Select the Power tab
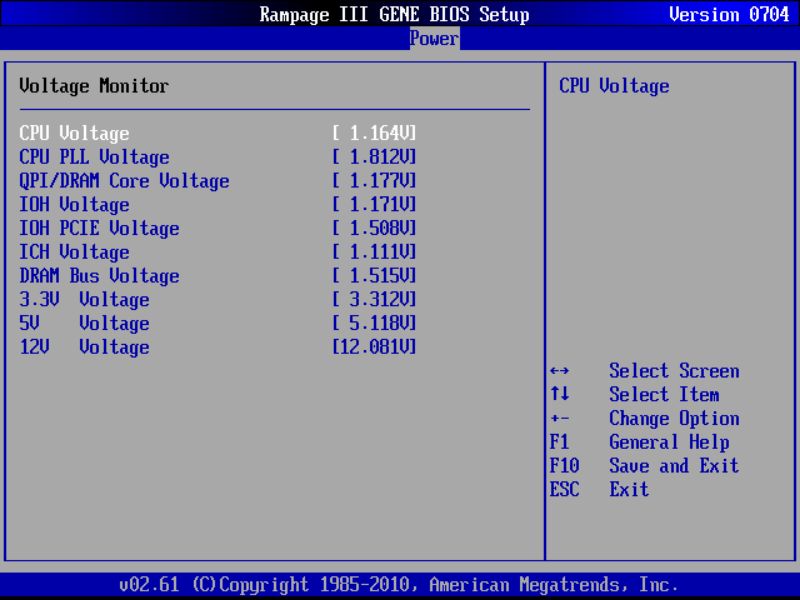800x600 pixels. pos(434,38)
